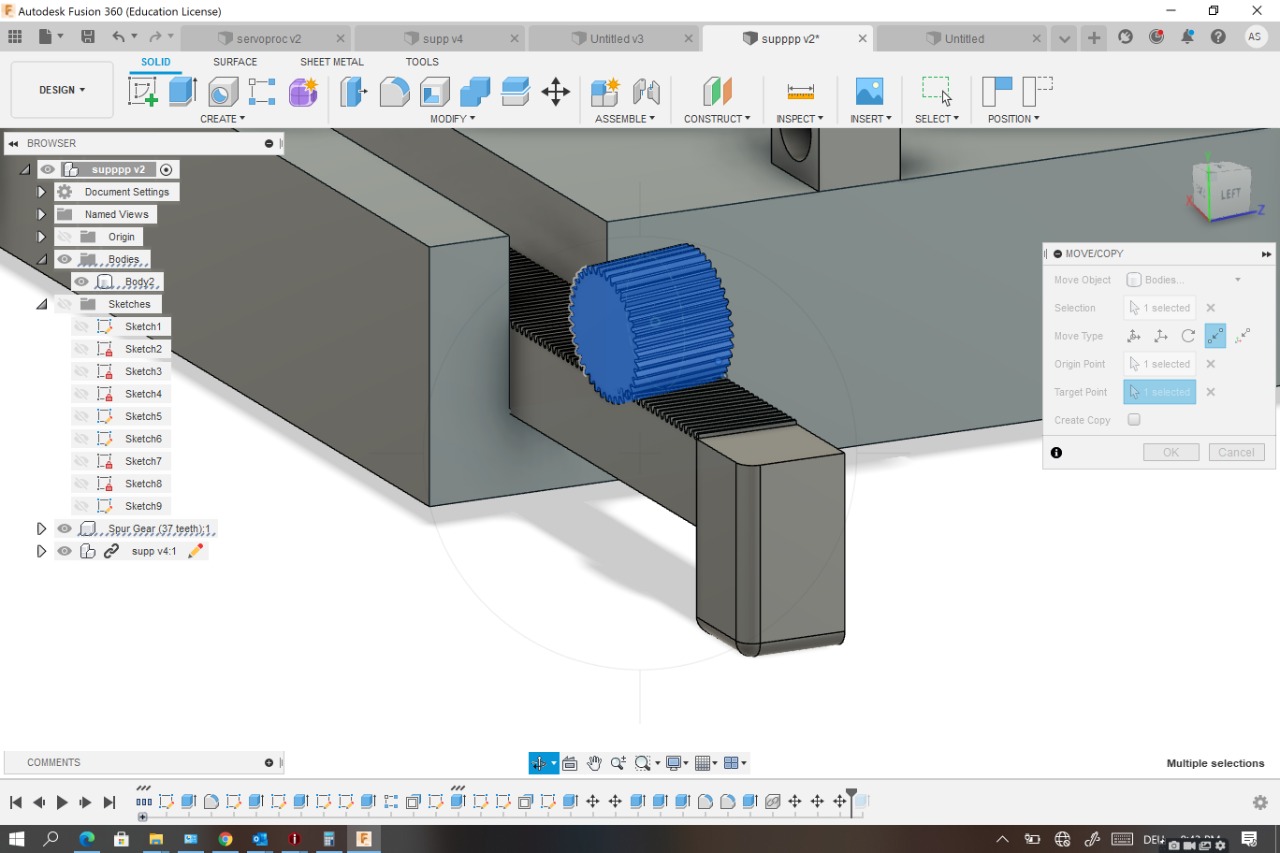Show the Origin folder via eye icon
This screenshot has height=853, width=1280.
click(65, 237)
